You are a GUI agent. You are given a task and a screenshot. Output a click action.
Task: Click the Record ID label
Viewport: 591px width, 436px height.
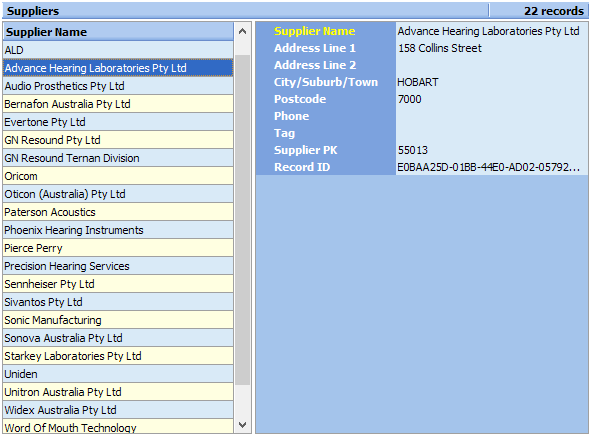click(302, 167)
